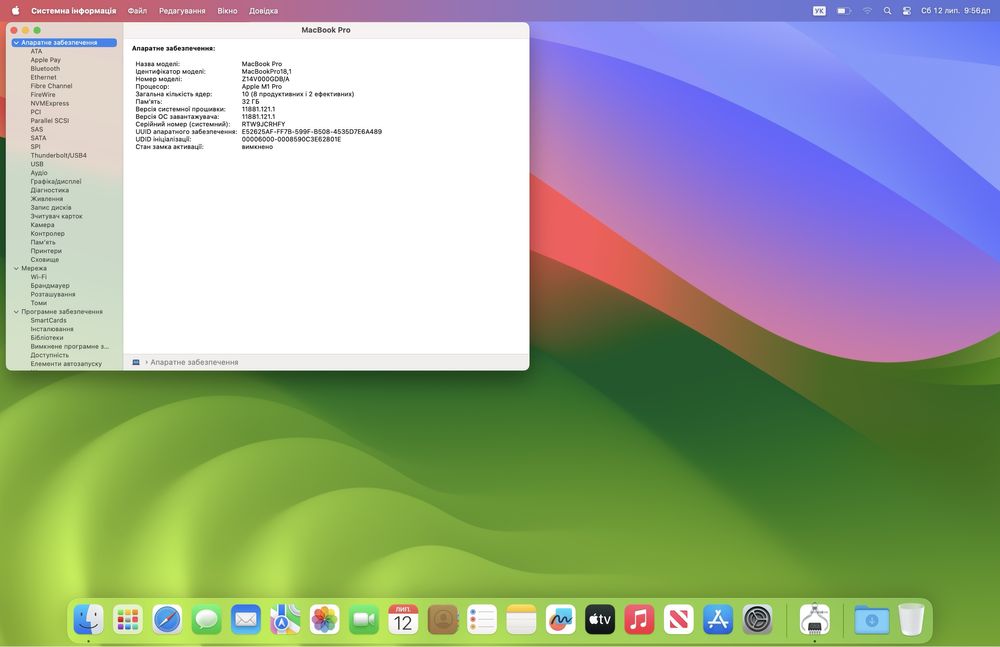Select Зчитувач карток in the sidebar
The height and width of the screenshot is (647, 1000).
[x=57, y=216]
